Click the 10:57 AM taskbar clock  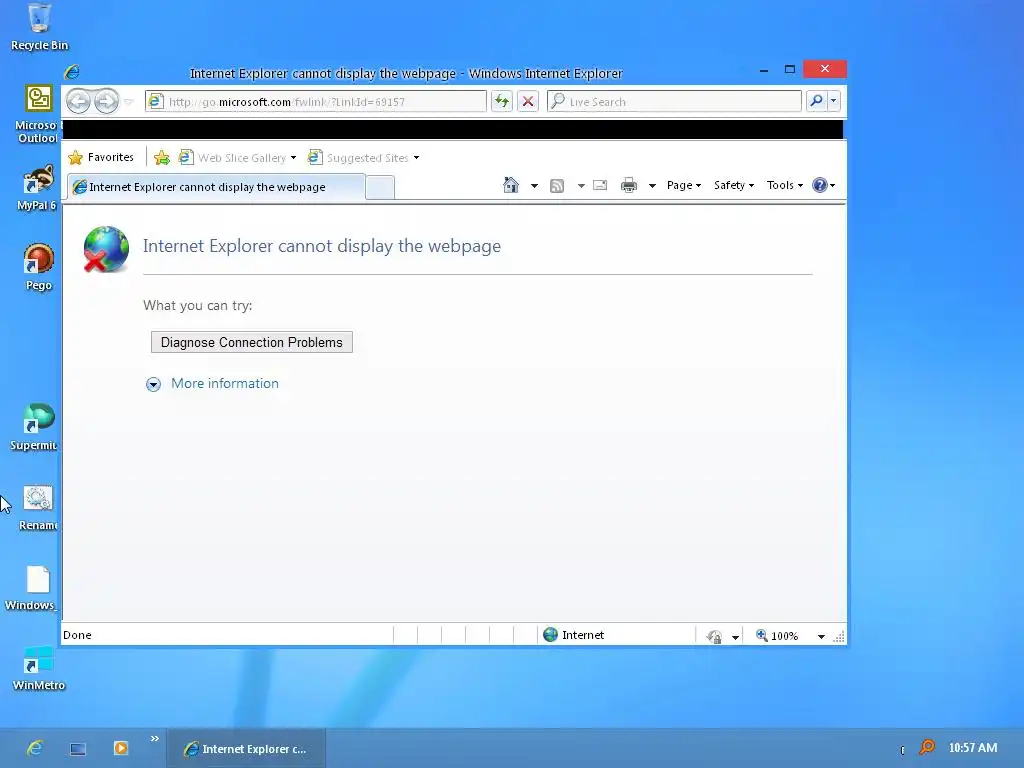click(972, 748)
